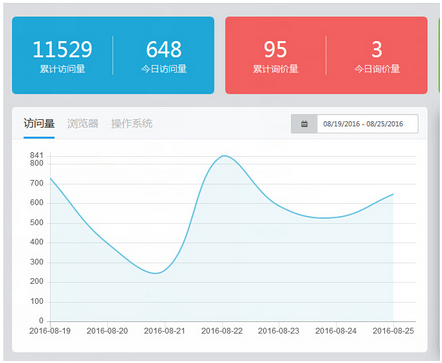Click the 100 y-axis label
The height and width of the screenshot is (363, 442).
37,301
